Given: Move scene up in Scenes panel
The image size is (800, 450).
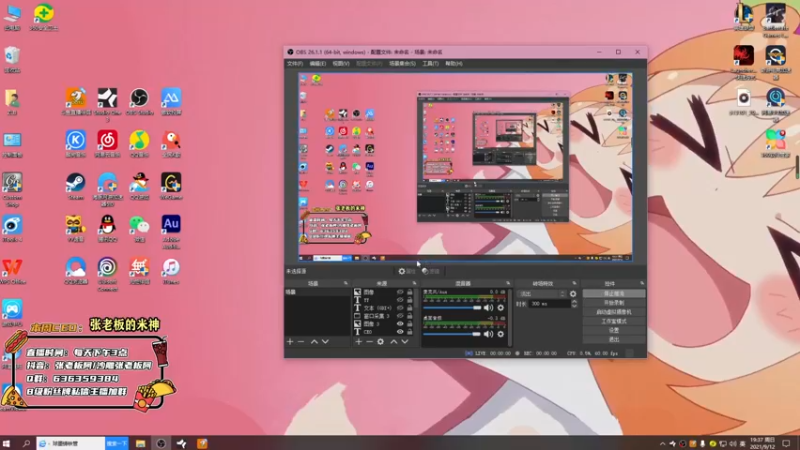Looking at the screenshot, I should point(314,341).
